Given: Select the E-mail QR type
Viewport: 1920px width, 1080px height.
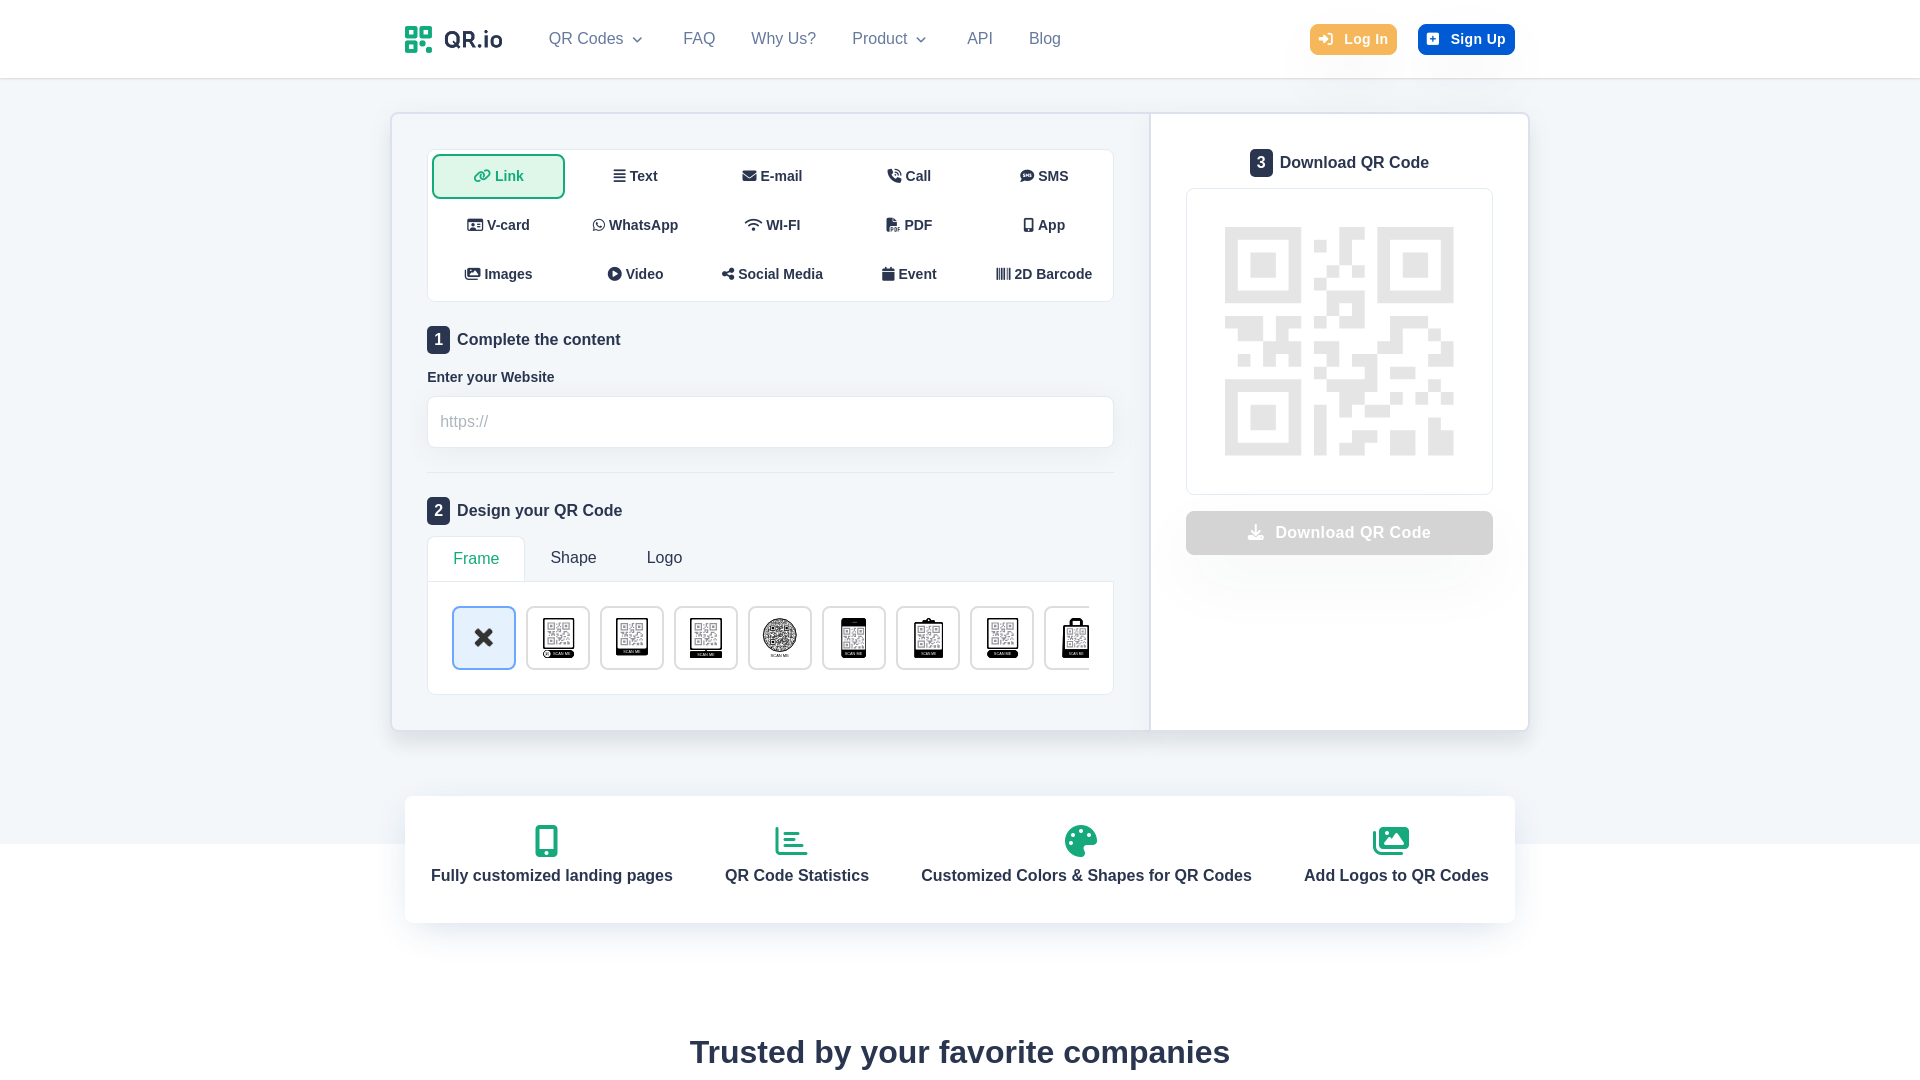Looking at the screenshot, I should point(772,176).
